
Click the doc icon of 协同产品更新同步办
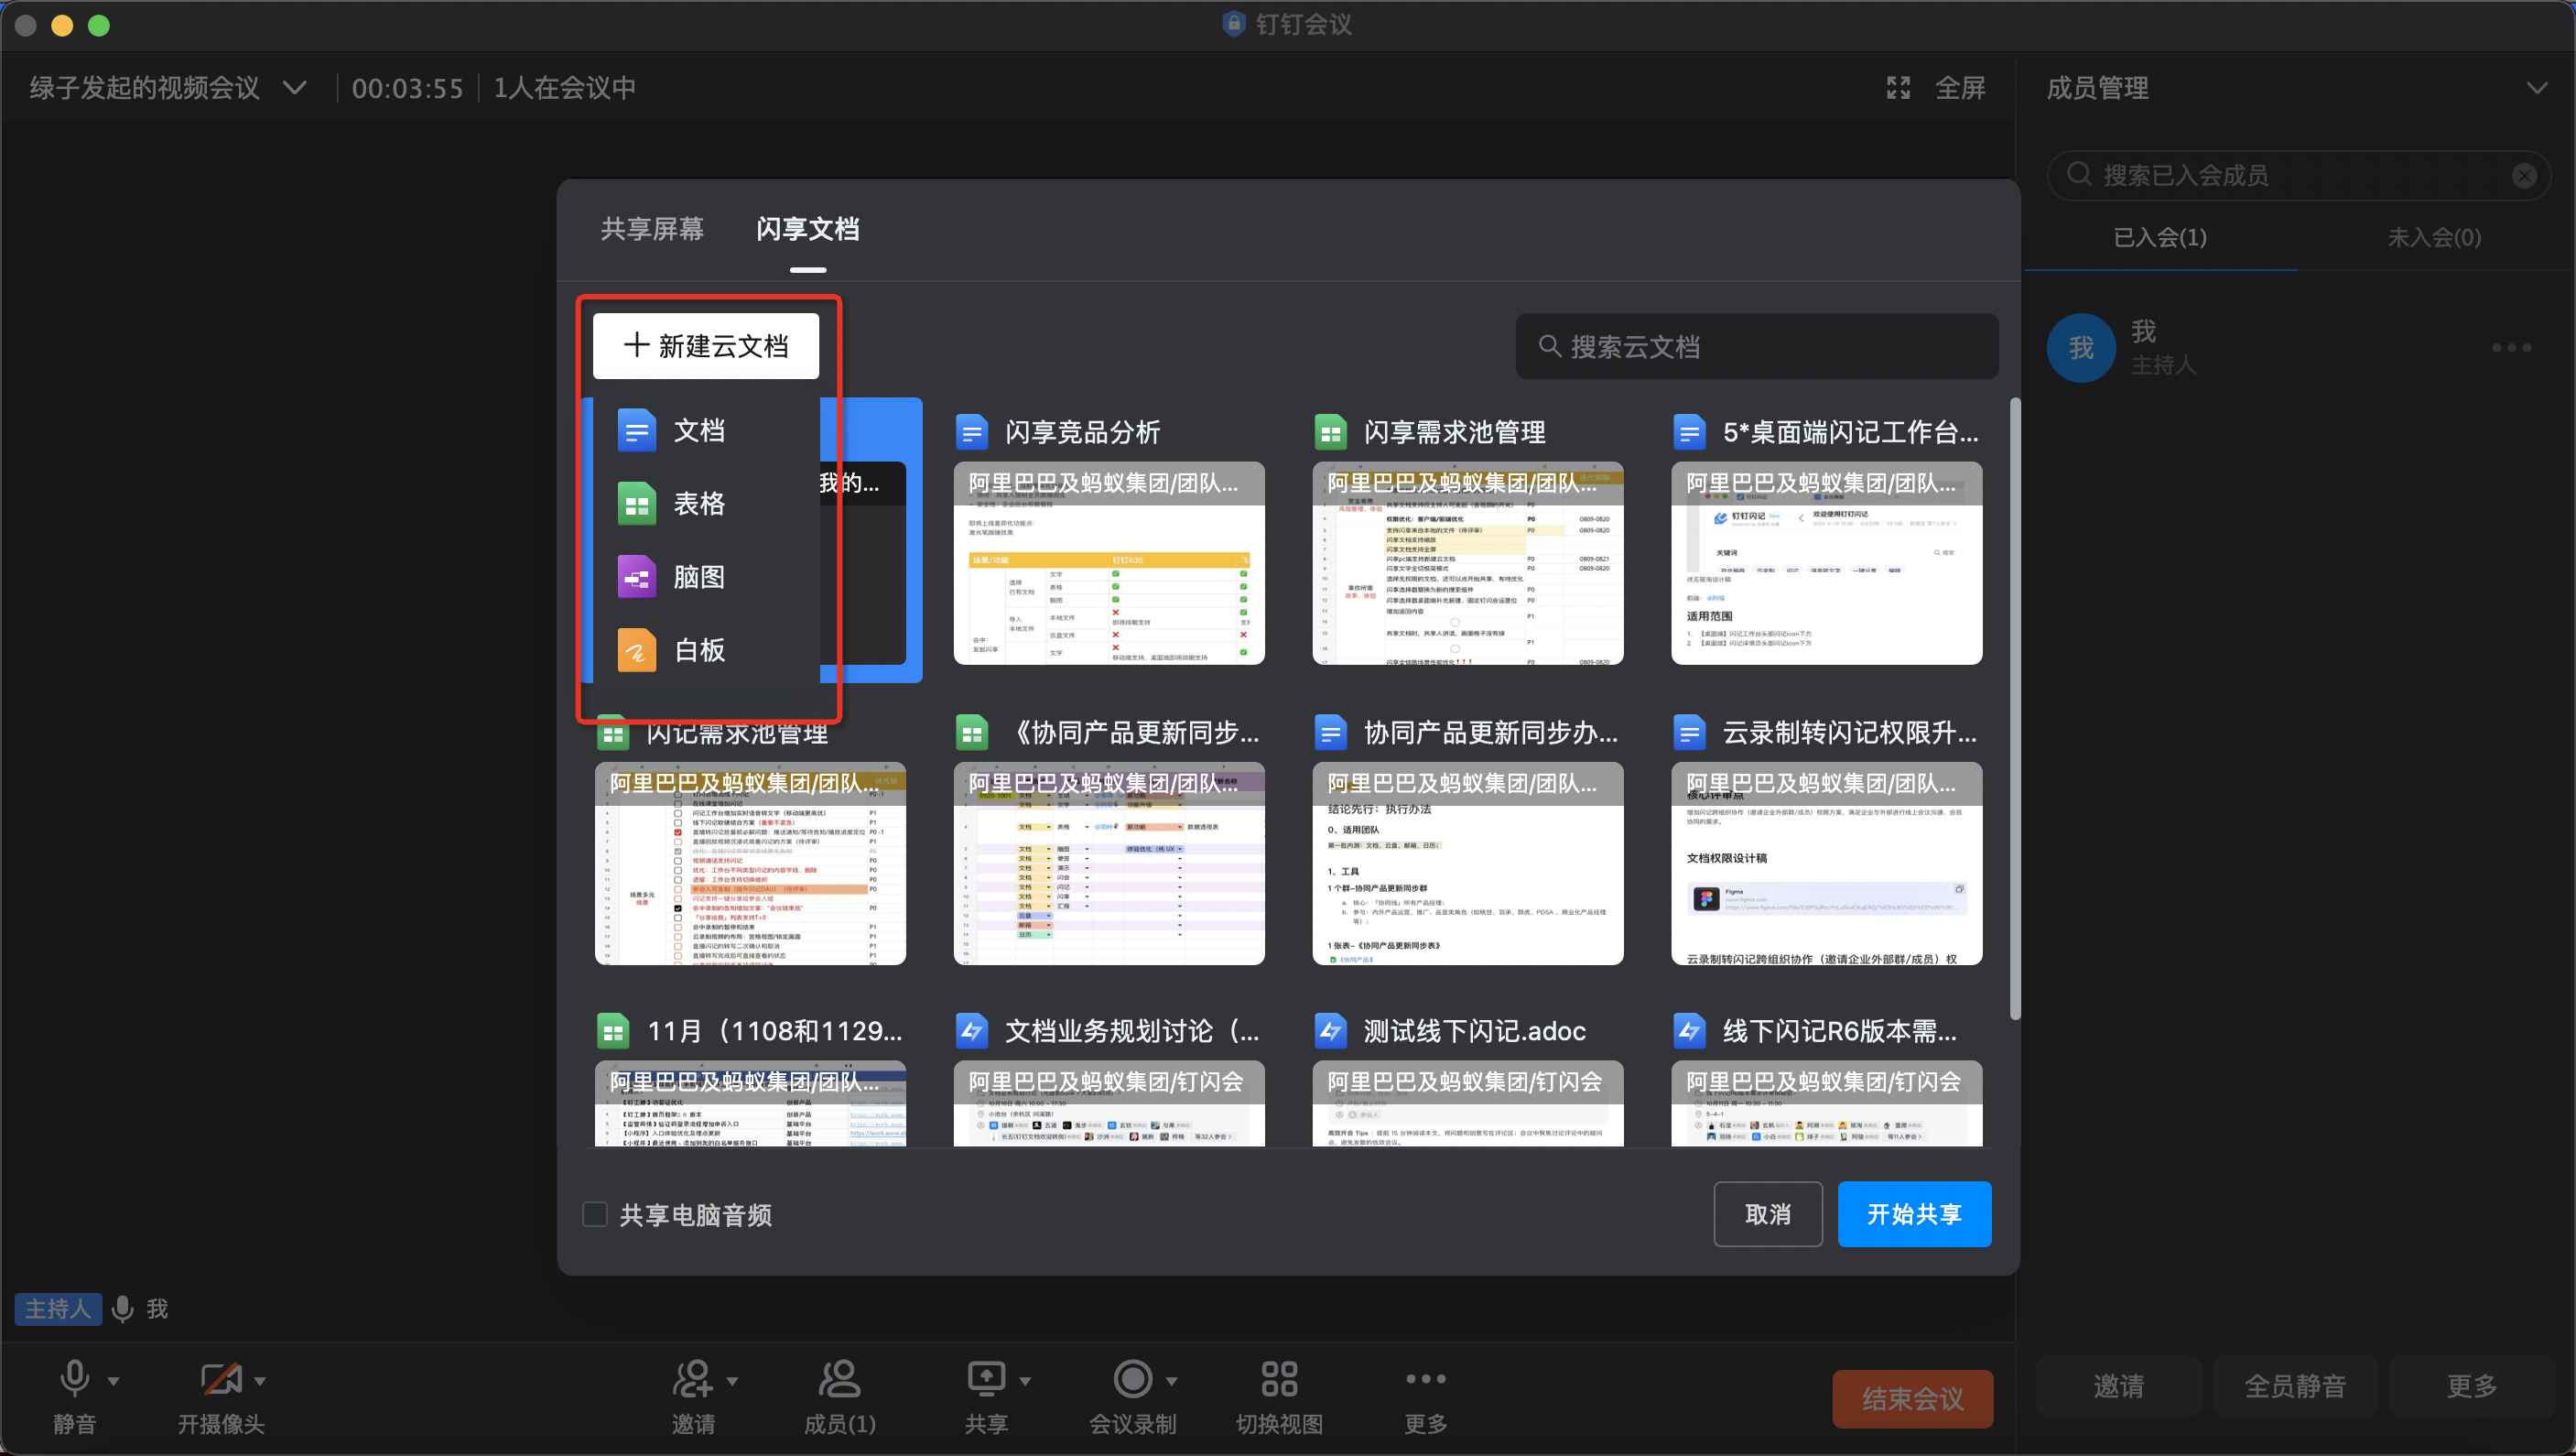(1331, 733)
